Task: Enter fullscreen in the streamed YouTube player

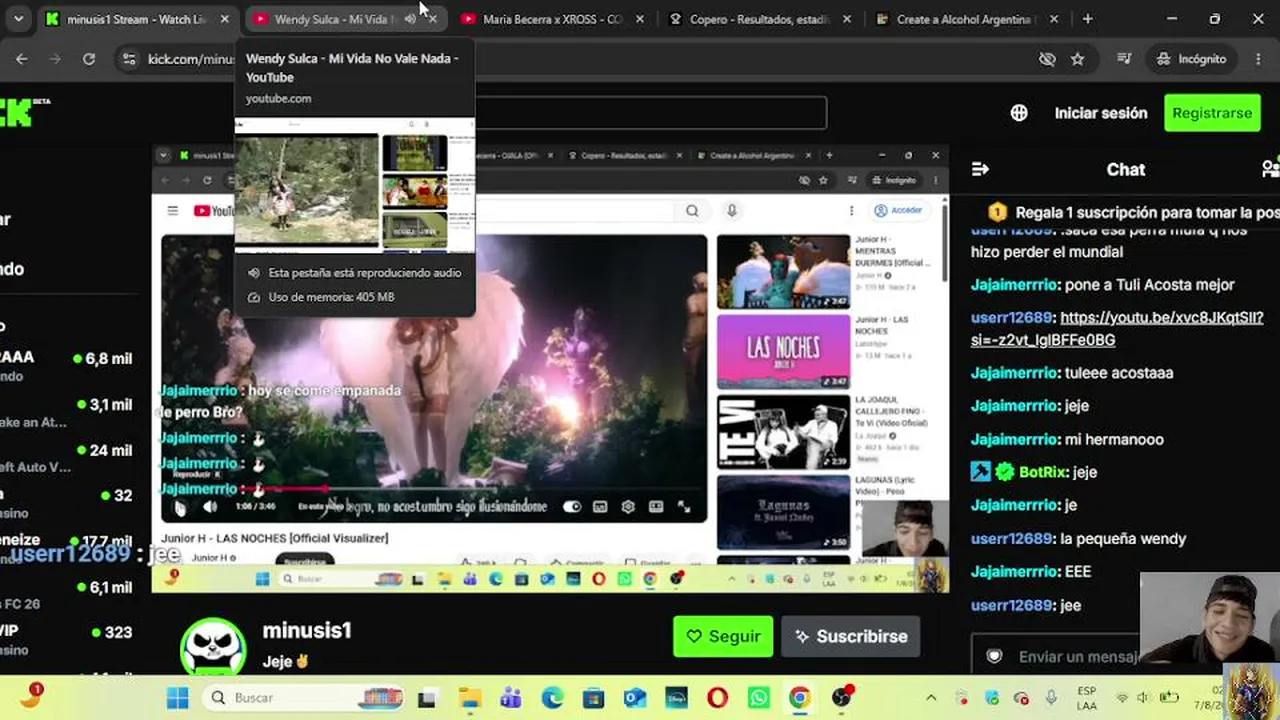Action: coord(684,507)
